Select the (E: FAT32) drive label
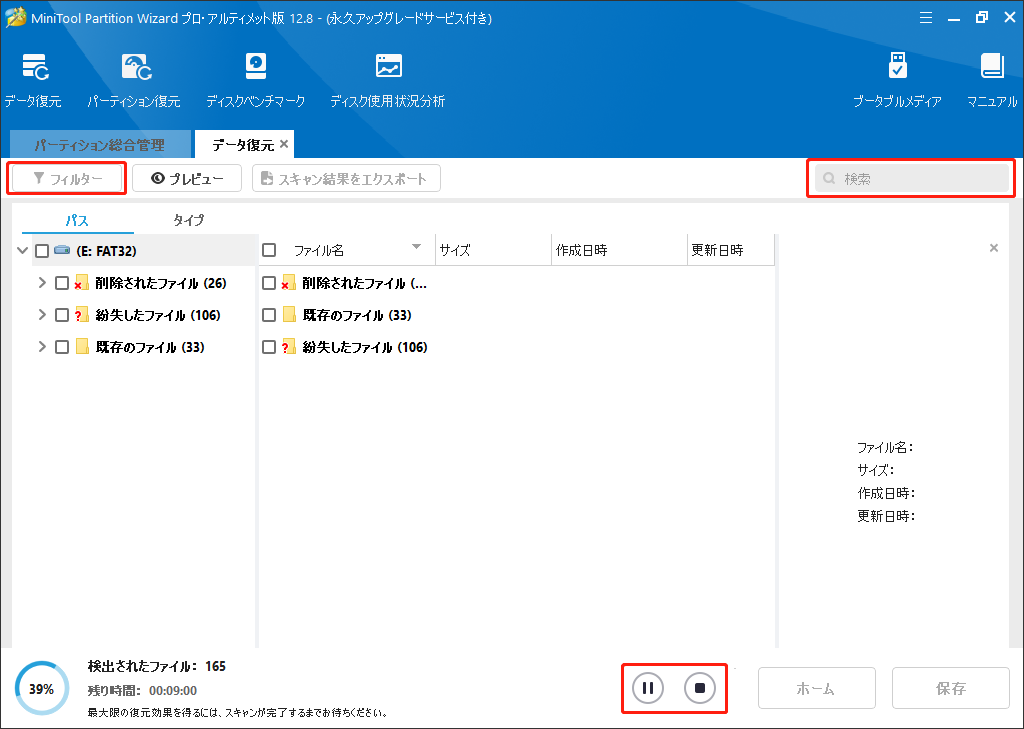The height and width of the screenshot is (729, 1024). pos(106,251)
